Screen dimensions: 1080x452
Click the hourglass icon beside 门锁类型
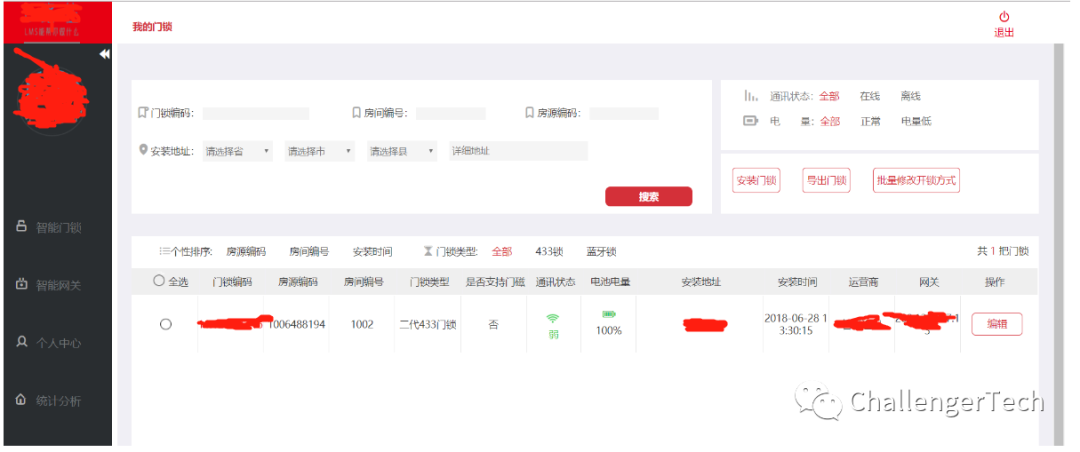[428, 251]
